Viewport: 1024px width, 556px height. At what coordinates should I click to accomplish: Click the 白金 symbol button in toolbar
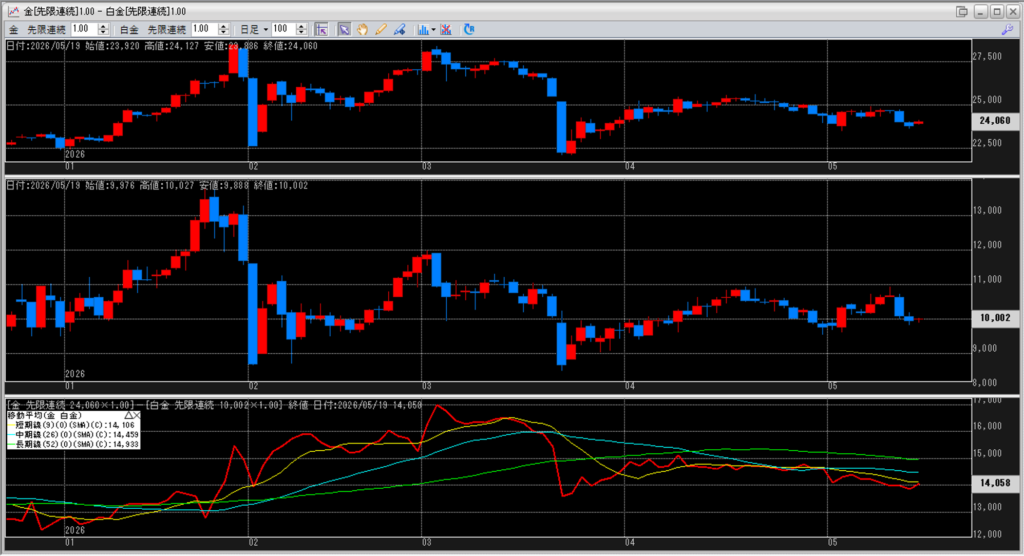point(129,29)
